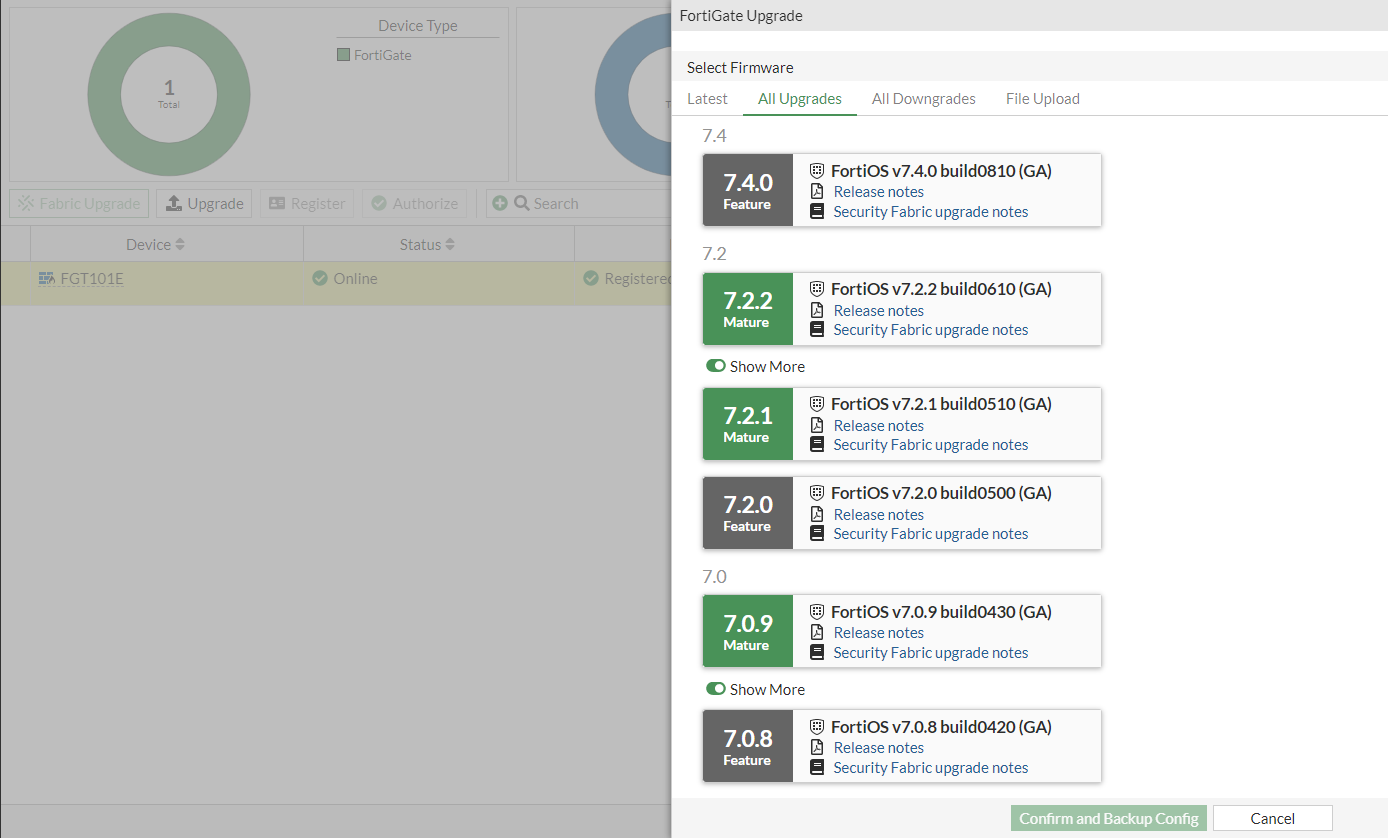This screenshot has width=1388, height=838.
Task: Open Release notes link for v7.4.0
Action: point(879,192)
